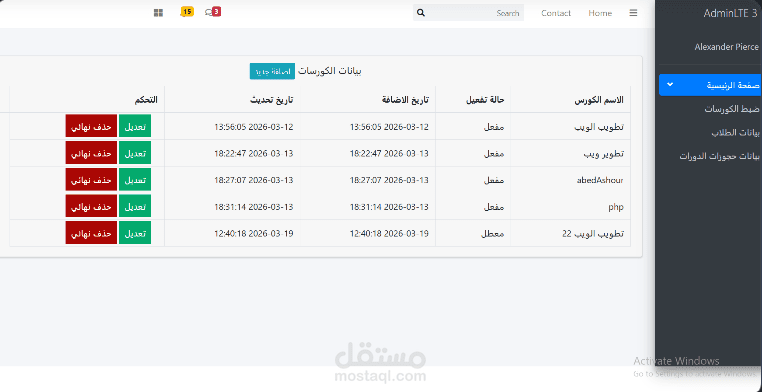Click حذف نهائي for php row
This screenshot has width=762, height=392.
[91, 206]
